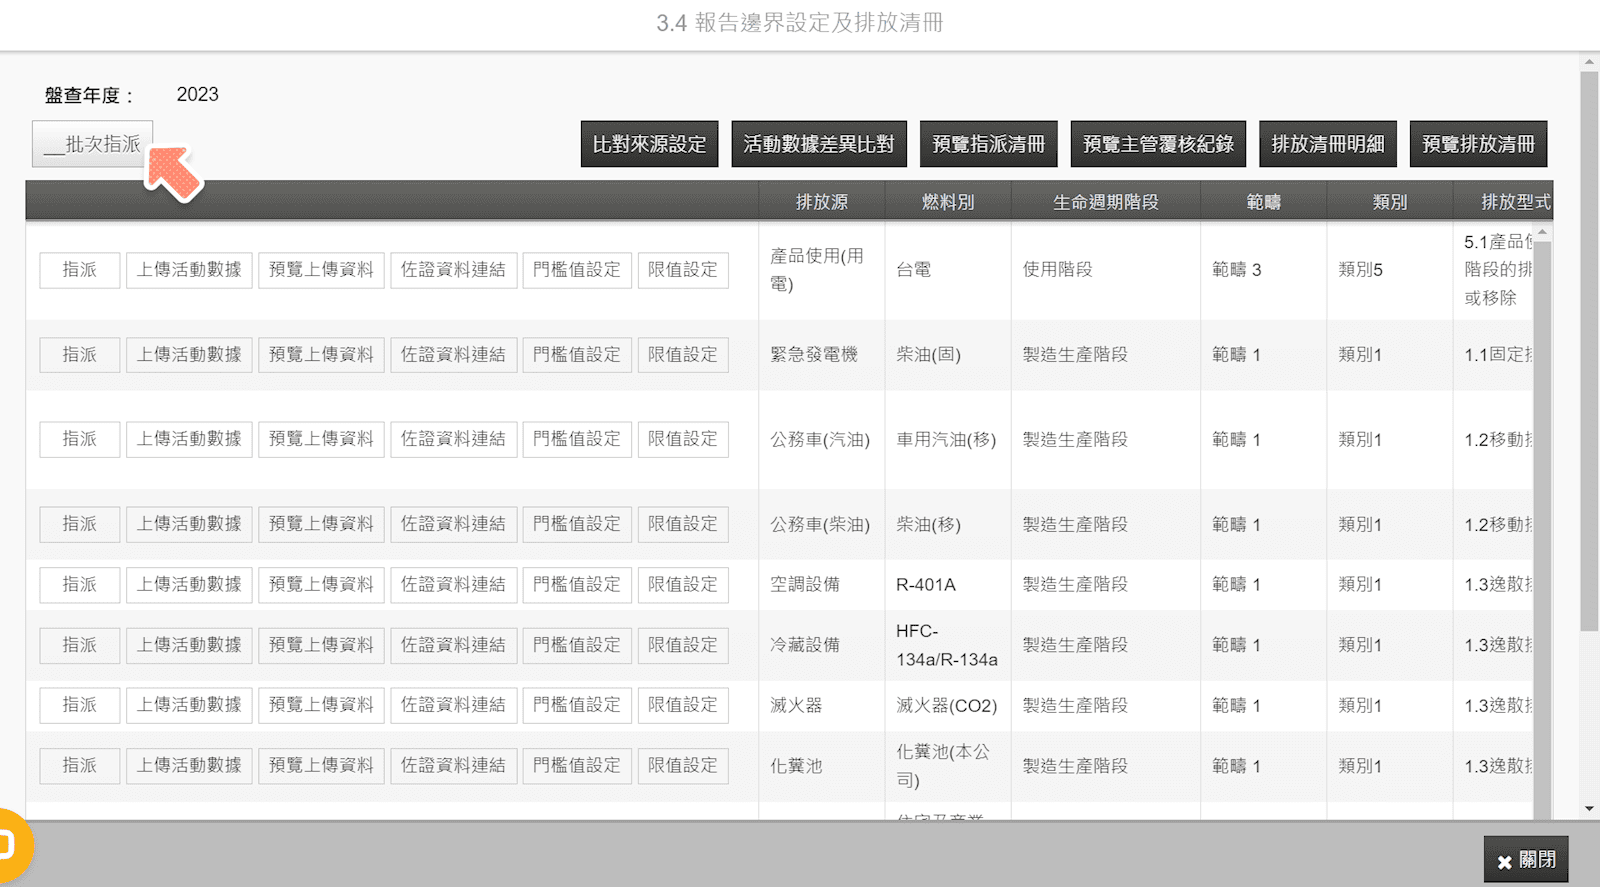The image size is (1600, 887).
Task: Open 比對來源設定 comparison source settings
Action: 649,144
